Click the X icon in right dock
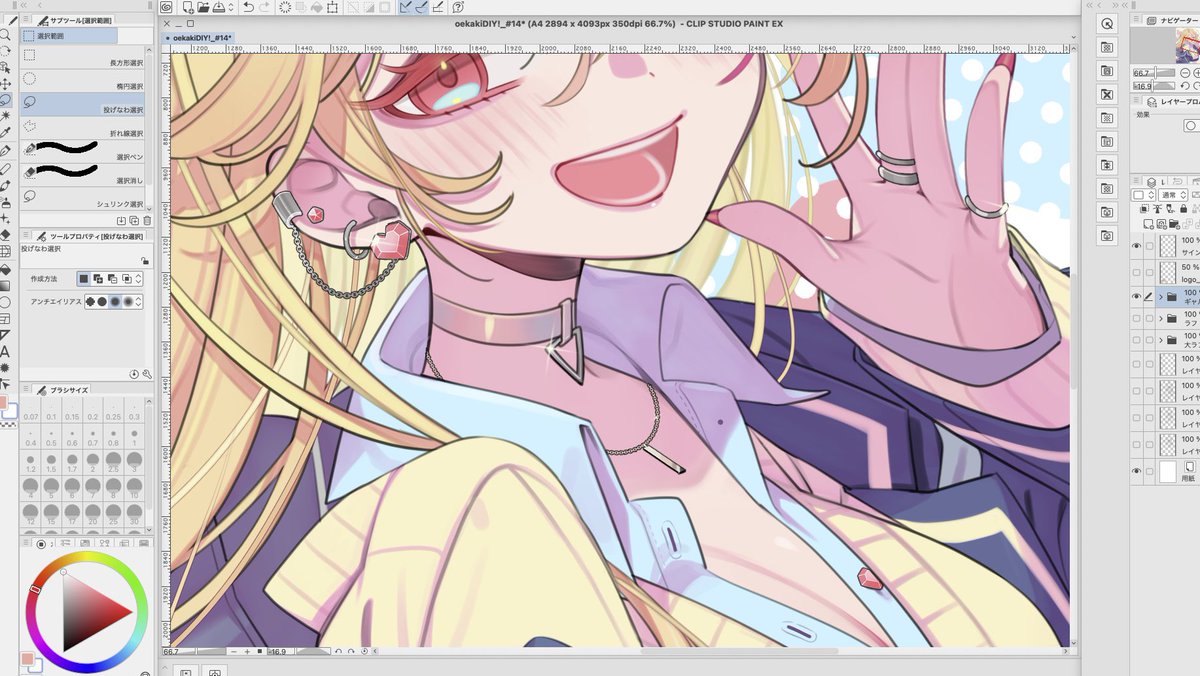The width and height of the screenshot is (1200, 676). pos(1107,94)
